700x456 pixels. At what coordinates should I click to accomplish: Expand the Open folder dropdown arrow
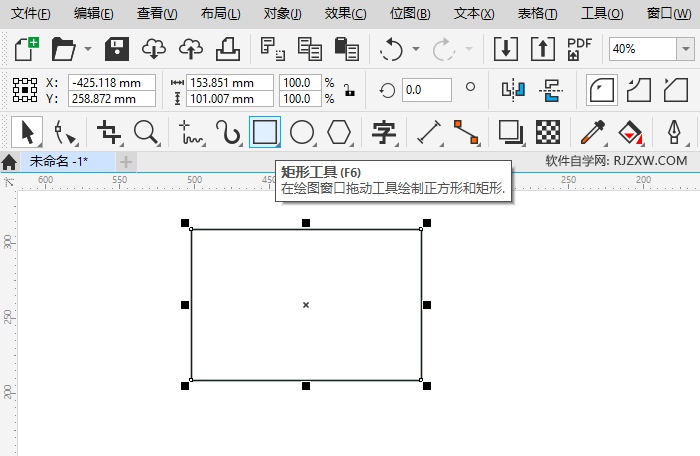coord(88,49)
